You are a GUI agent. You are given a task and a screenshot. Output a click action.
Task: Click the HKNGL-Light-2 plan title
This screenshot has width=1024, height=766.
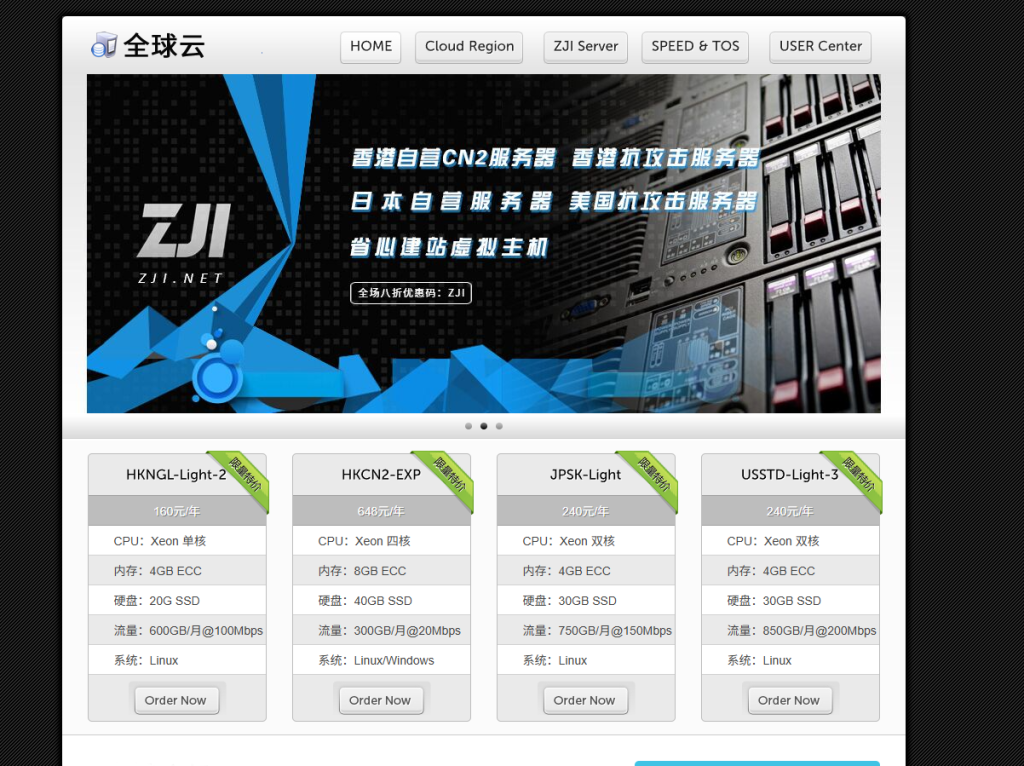tap(176, 475)
